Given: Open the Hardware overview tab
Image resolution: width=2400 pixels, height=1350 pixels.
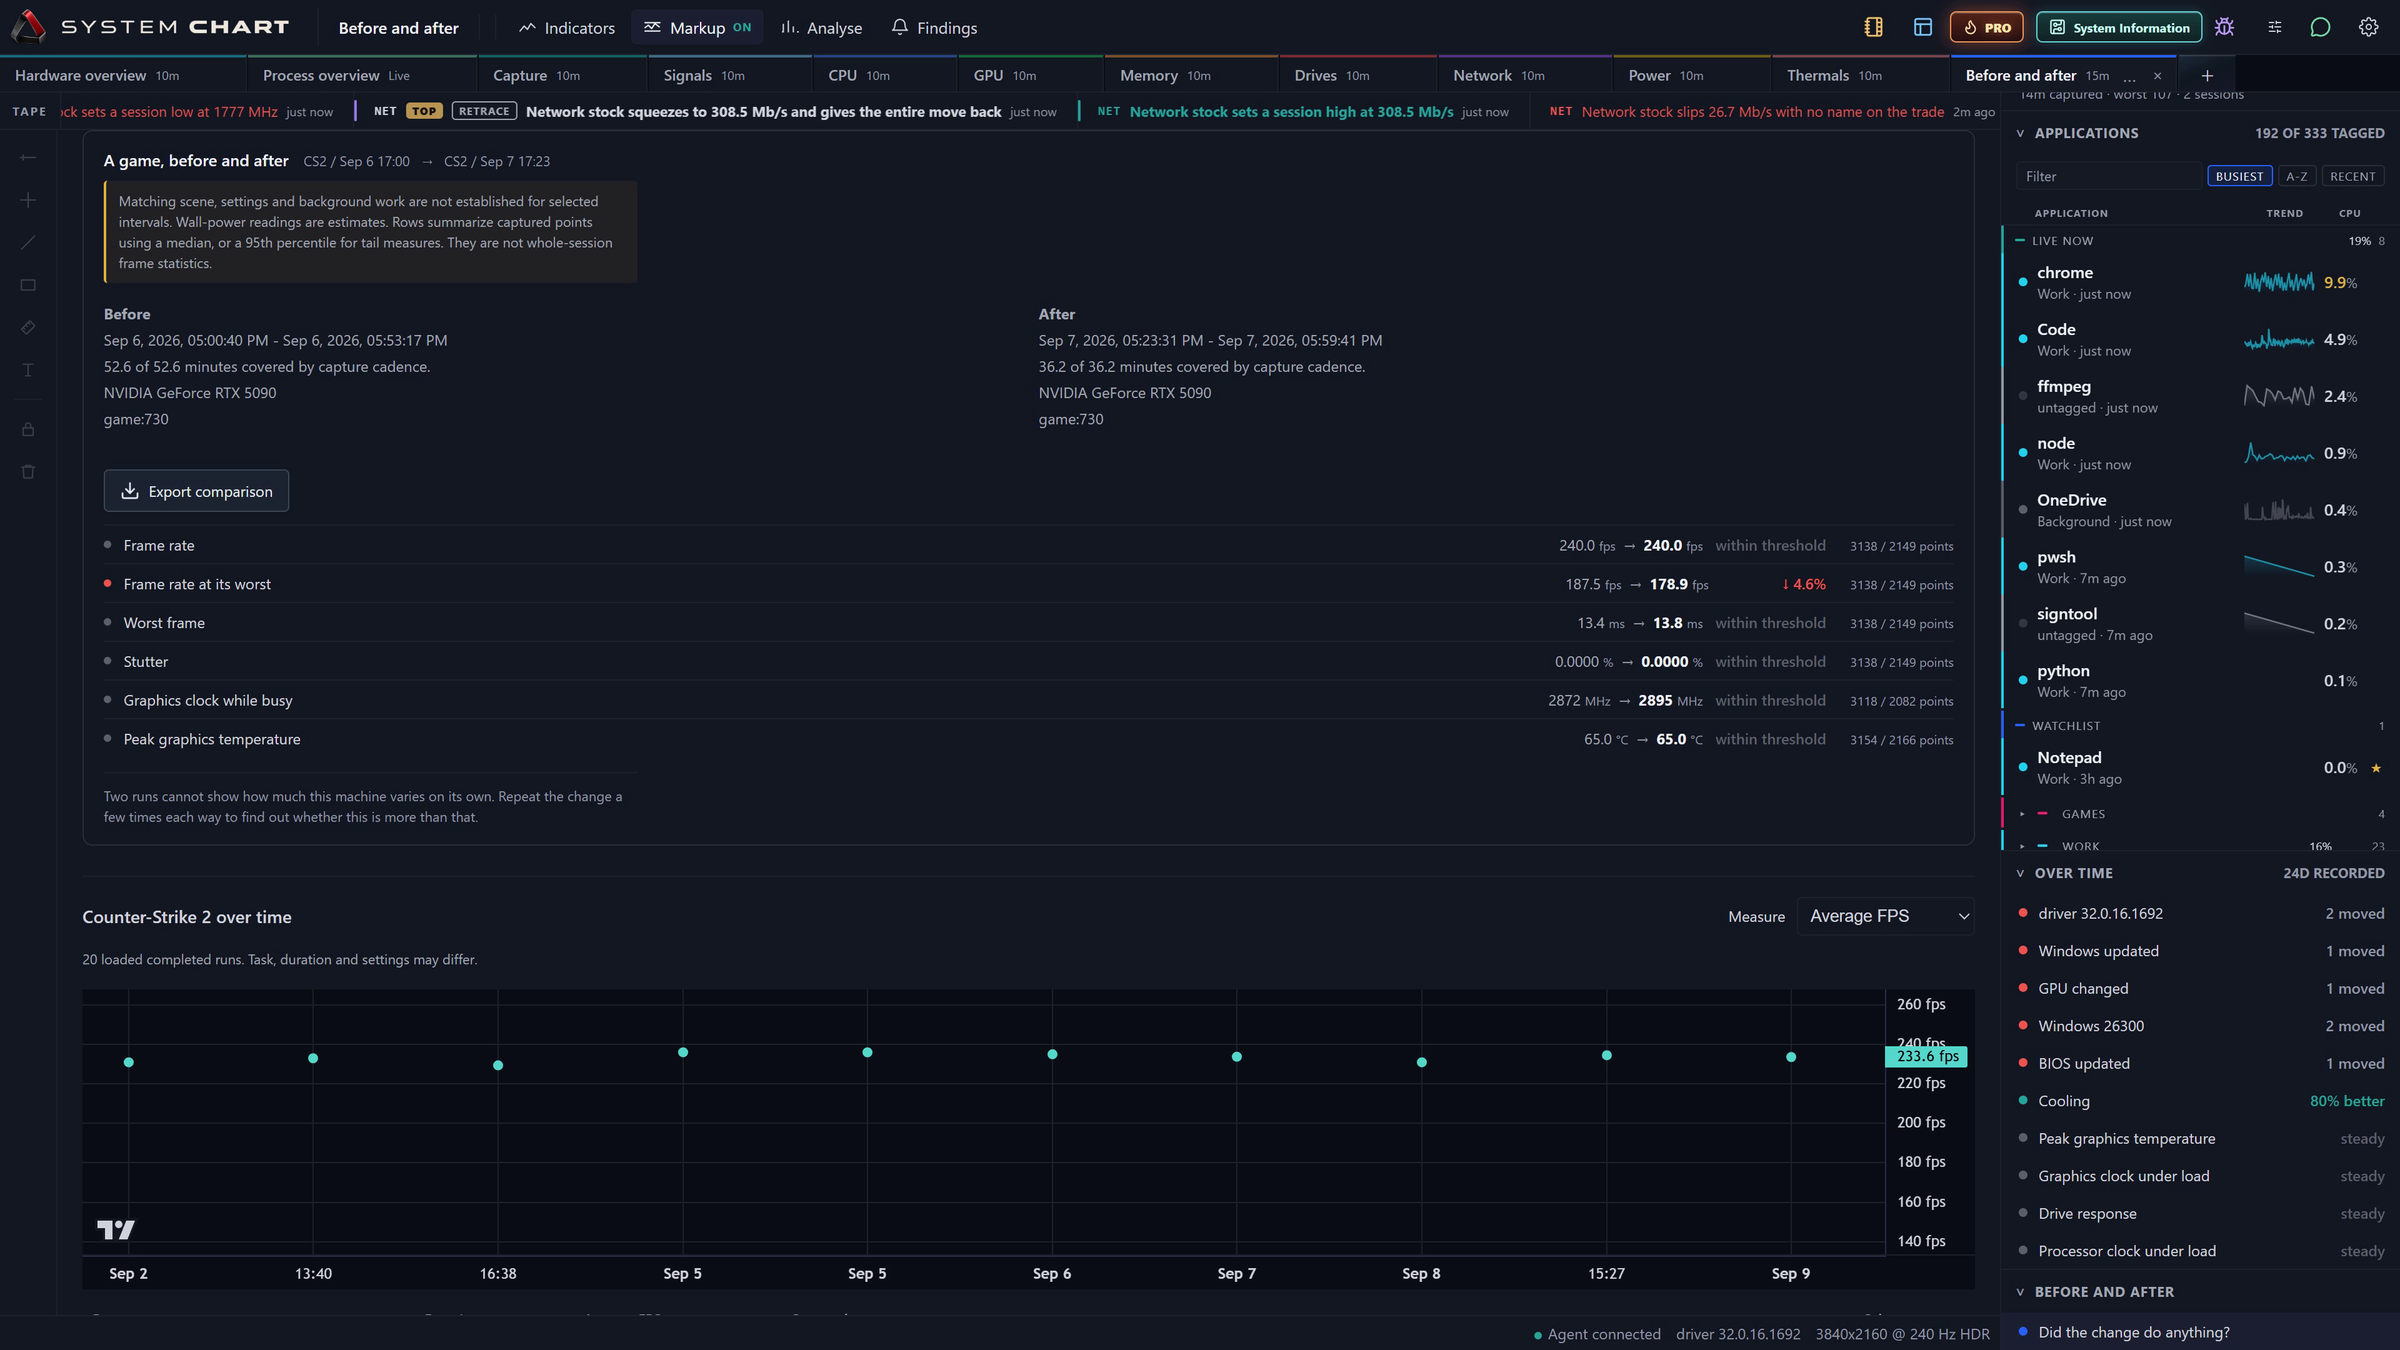Looking at the screenshot, I should point(123,75).
